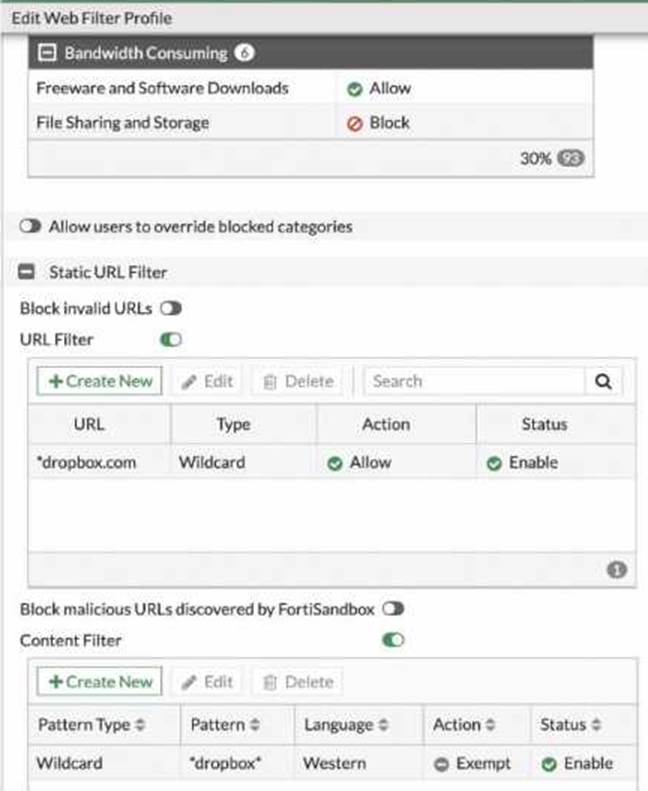The height and width of the screenshot is (791, 648).
Task: Click Create New in the Content Filter table
Action: point(99,682)
